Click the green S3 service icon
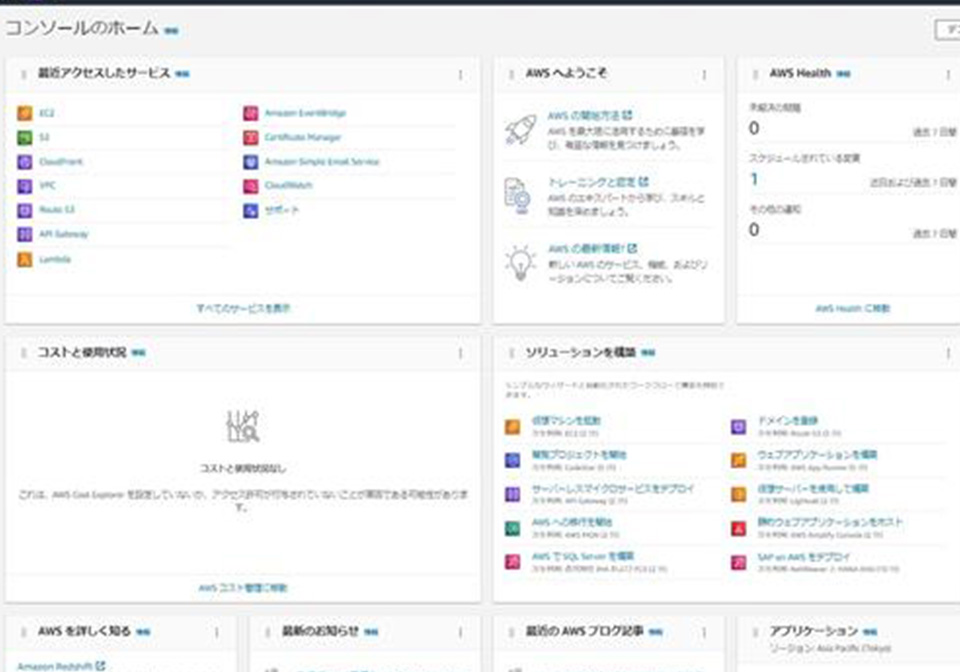The width and height of the screenshot is (960, 672). [24, 138]
